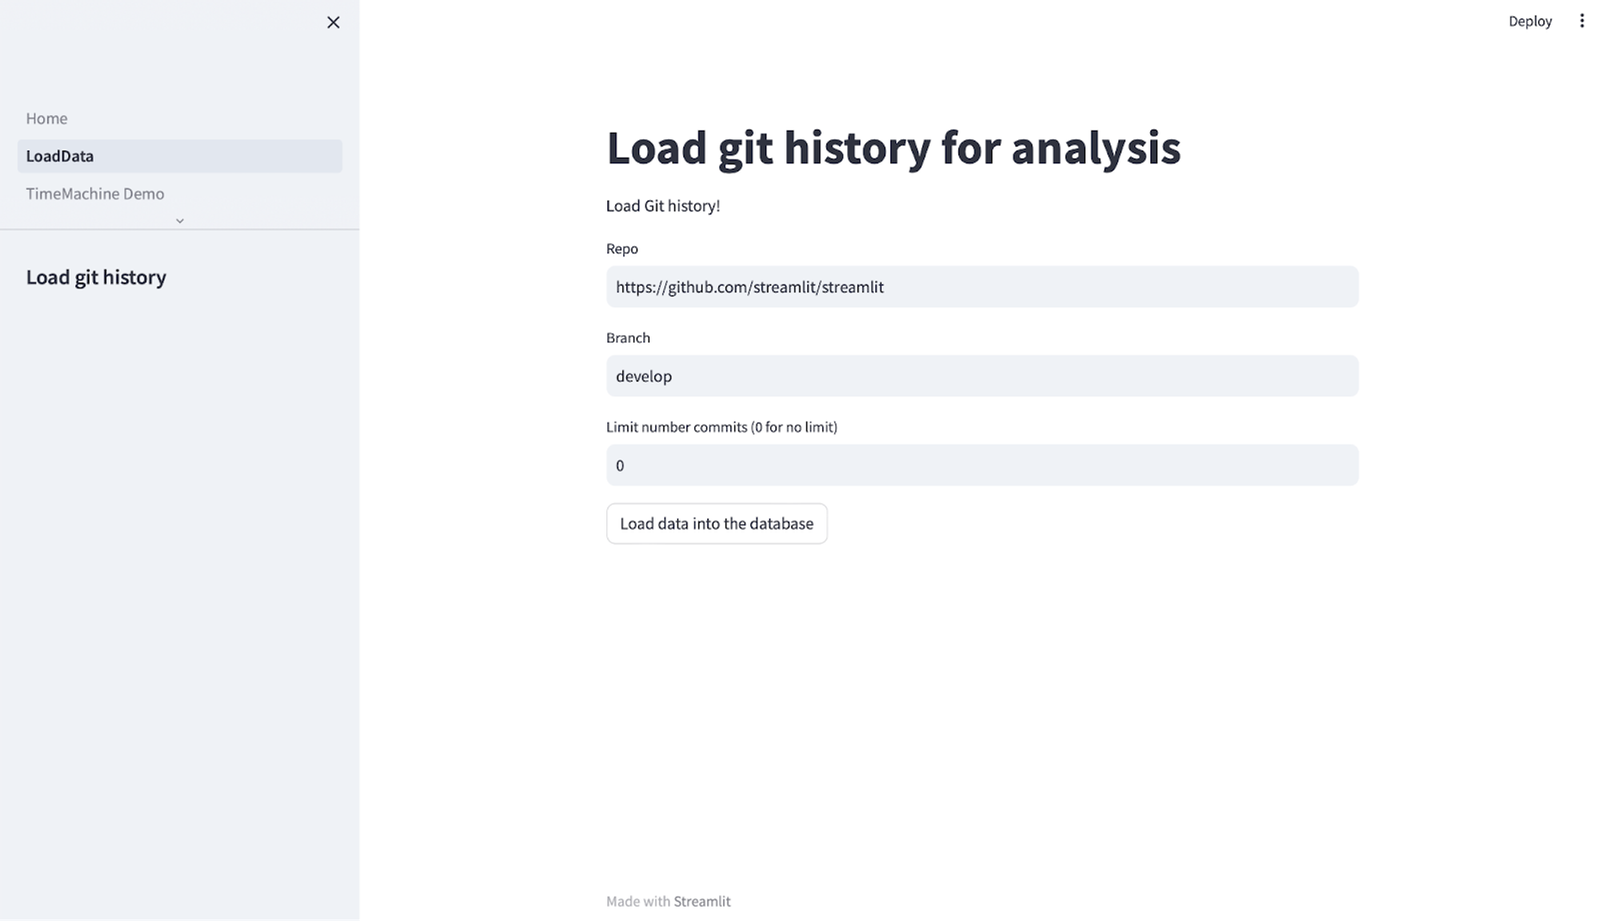Click the develop branch value
Image resolution: width=1600 pixels, height=921 pixels.
643,376
